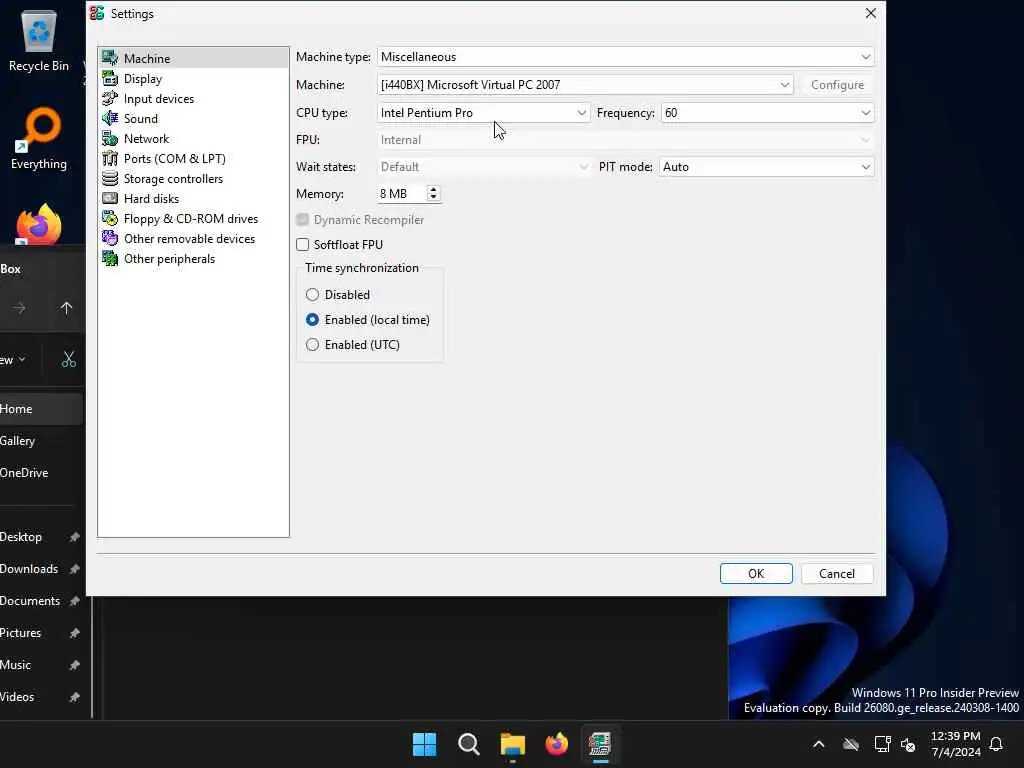Open the Machine model dropdown
1024x768 pixels.
(x=584, y=85)
